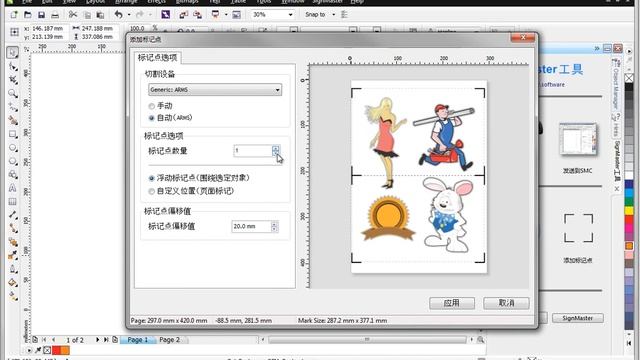Expand the docker panel double-chevron arrows
The height and width of the screenshot is (360, 640).
[x=597, y=49]
